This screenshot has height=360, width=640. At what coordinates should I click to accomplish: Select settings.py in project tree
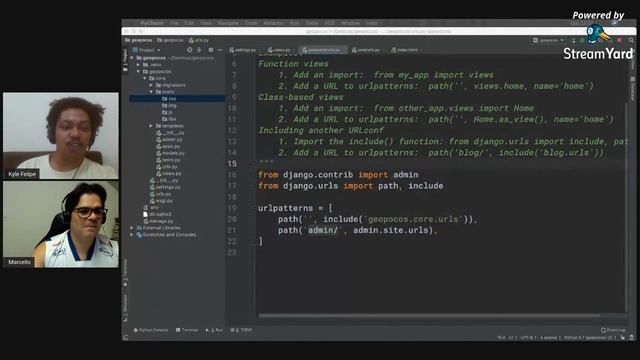(x=165, y=187)
